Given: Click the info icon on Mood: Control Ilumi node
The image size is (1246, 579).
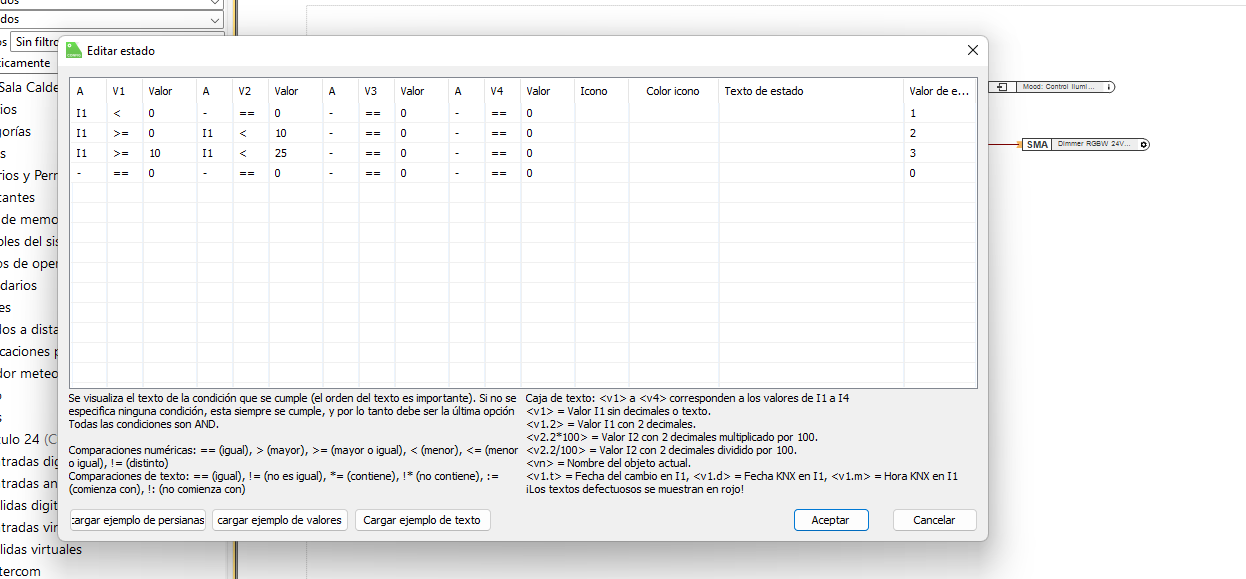Looking at the screenshot, I should [1109, 87].
